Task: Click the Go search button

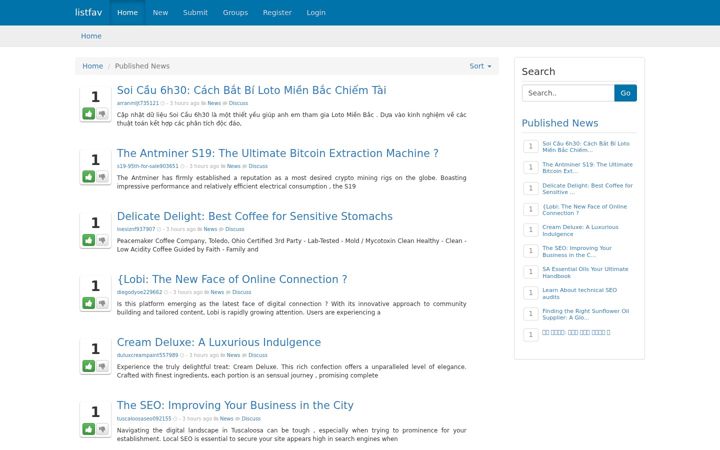Action: [x=625, y=93]
